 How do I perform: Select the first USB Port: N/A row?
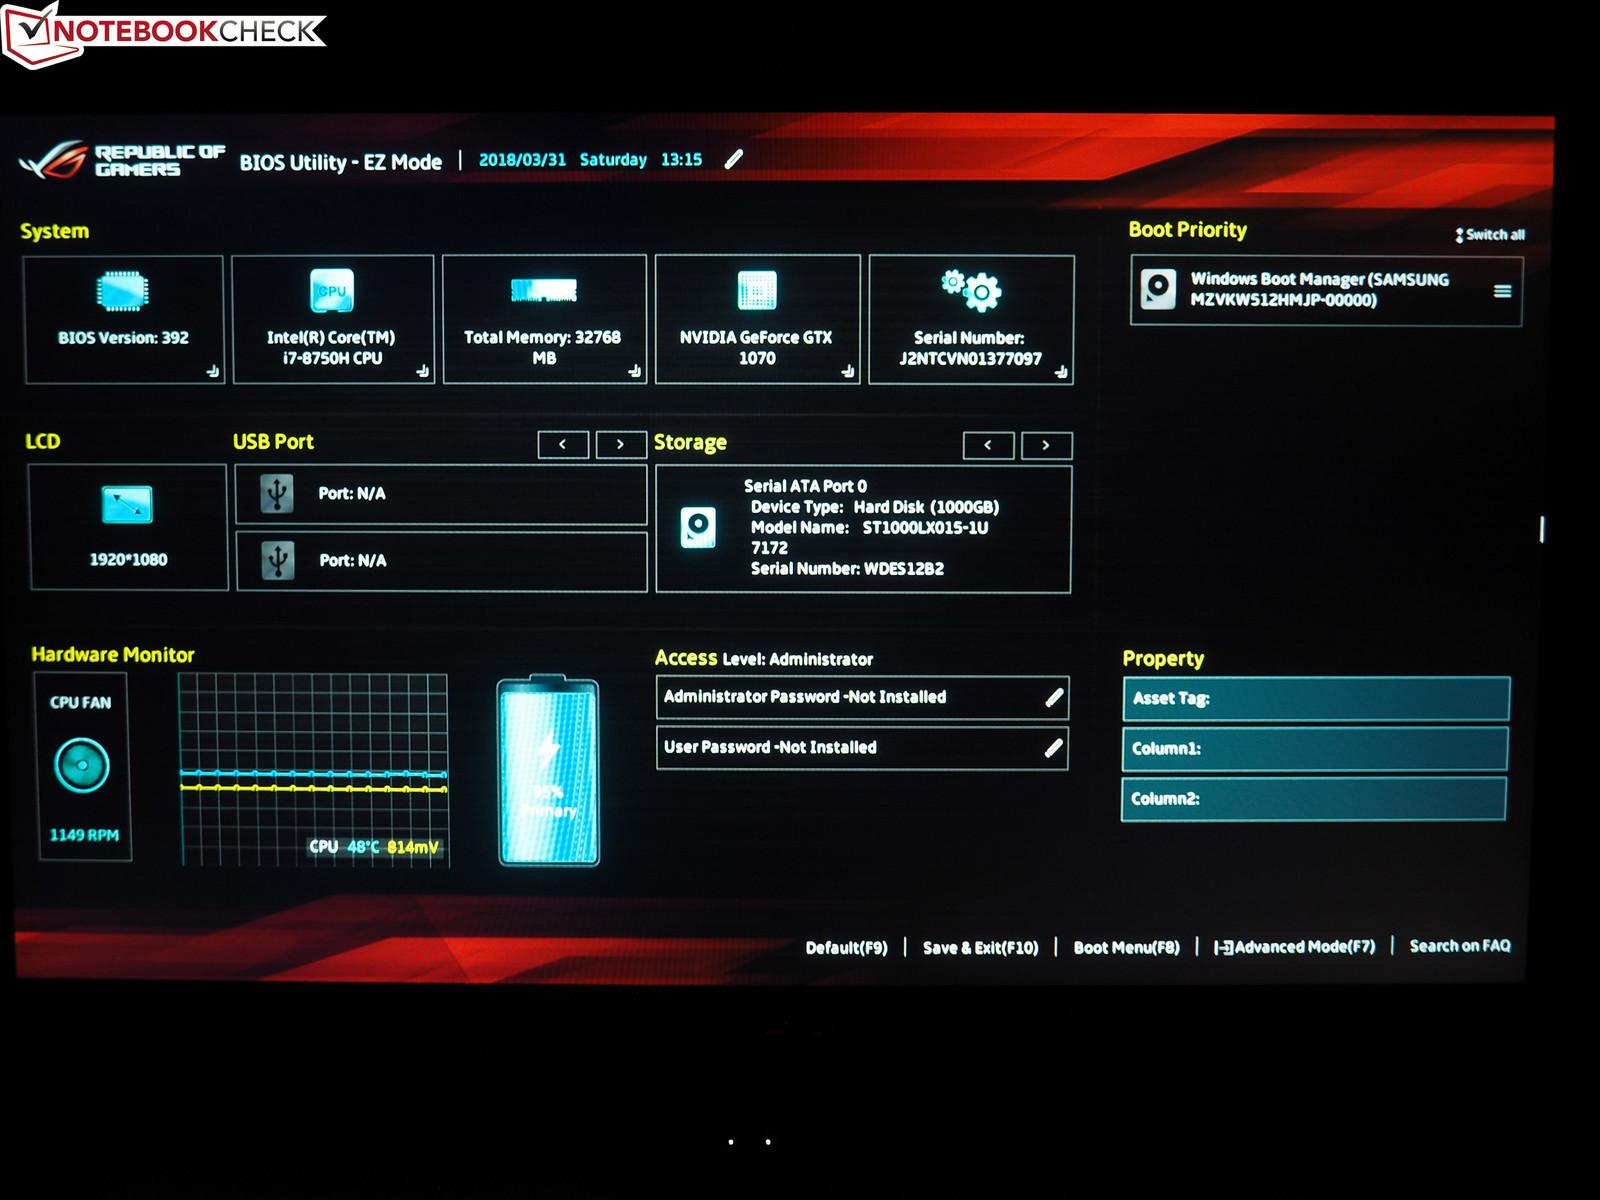[x=441, y=494]
